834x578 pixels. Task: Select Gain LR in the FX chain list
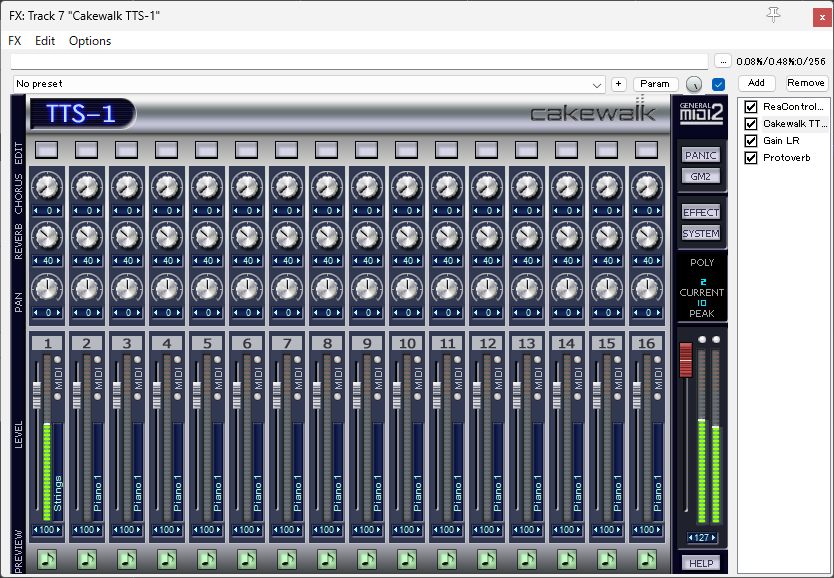click(x=781, y=141)
